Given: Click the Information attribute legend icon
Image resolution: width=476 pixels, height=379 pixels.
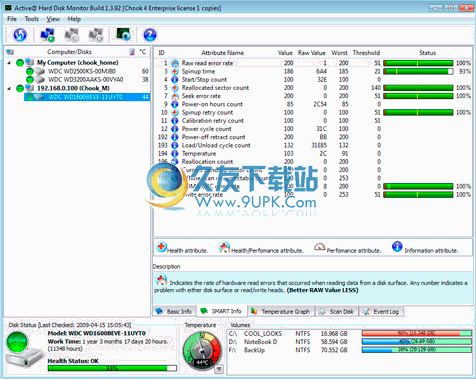Looking at the screenshot, I should (x=397, y=247).
